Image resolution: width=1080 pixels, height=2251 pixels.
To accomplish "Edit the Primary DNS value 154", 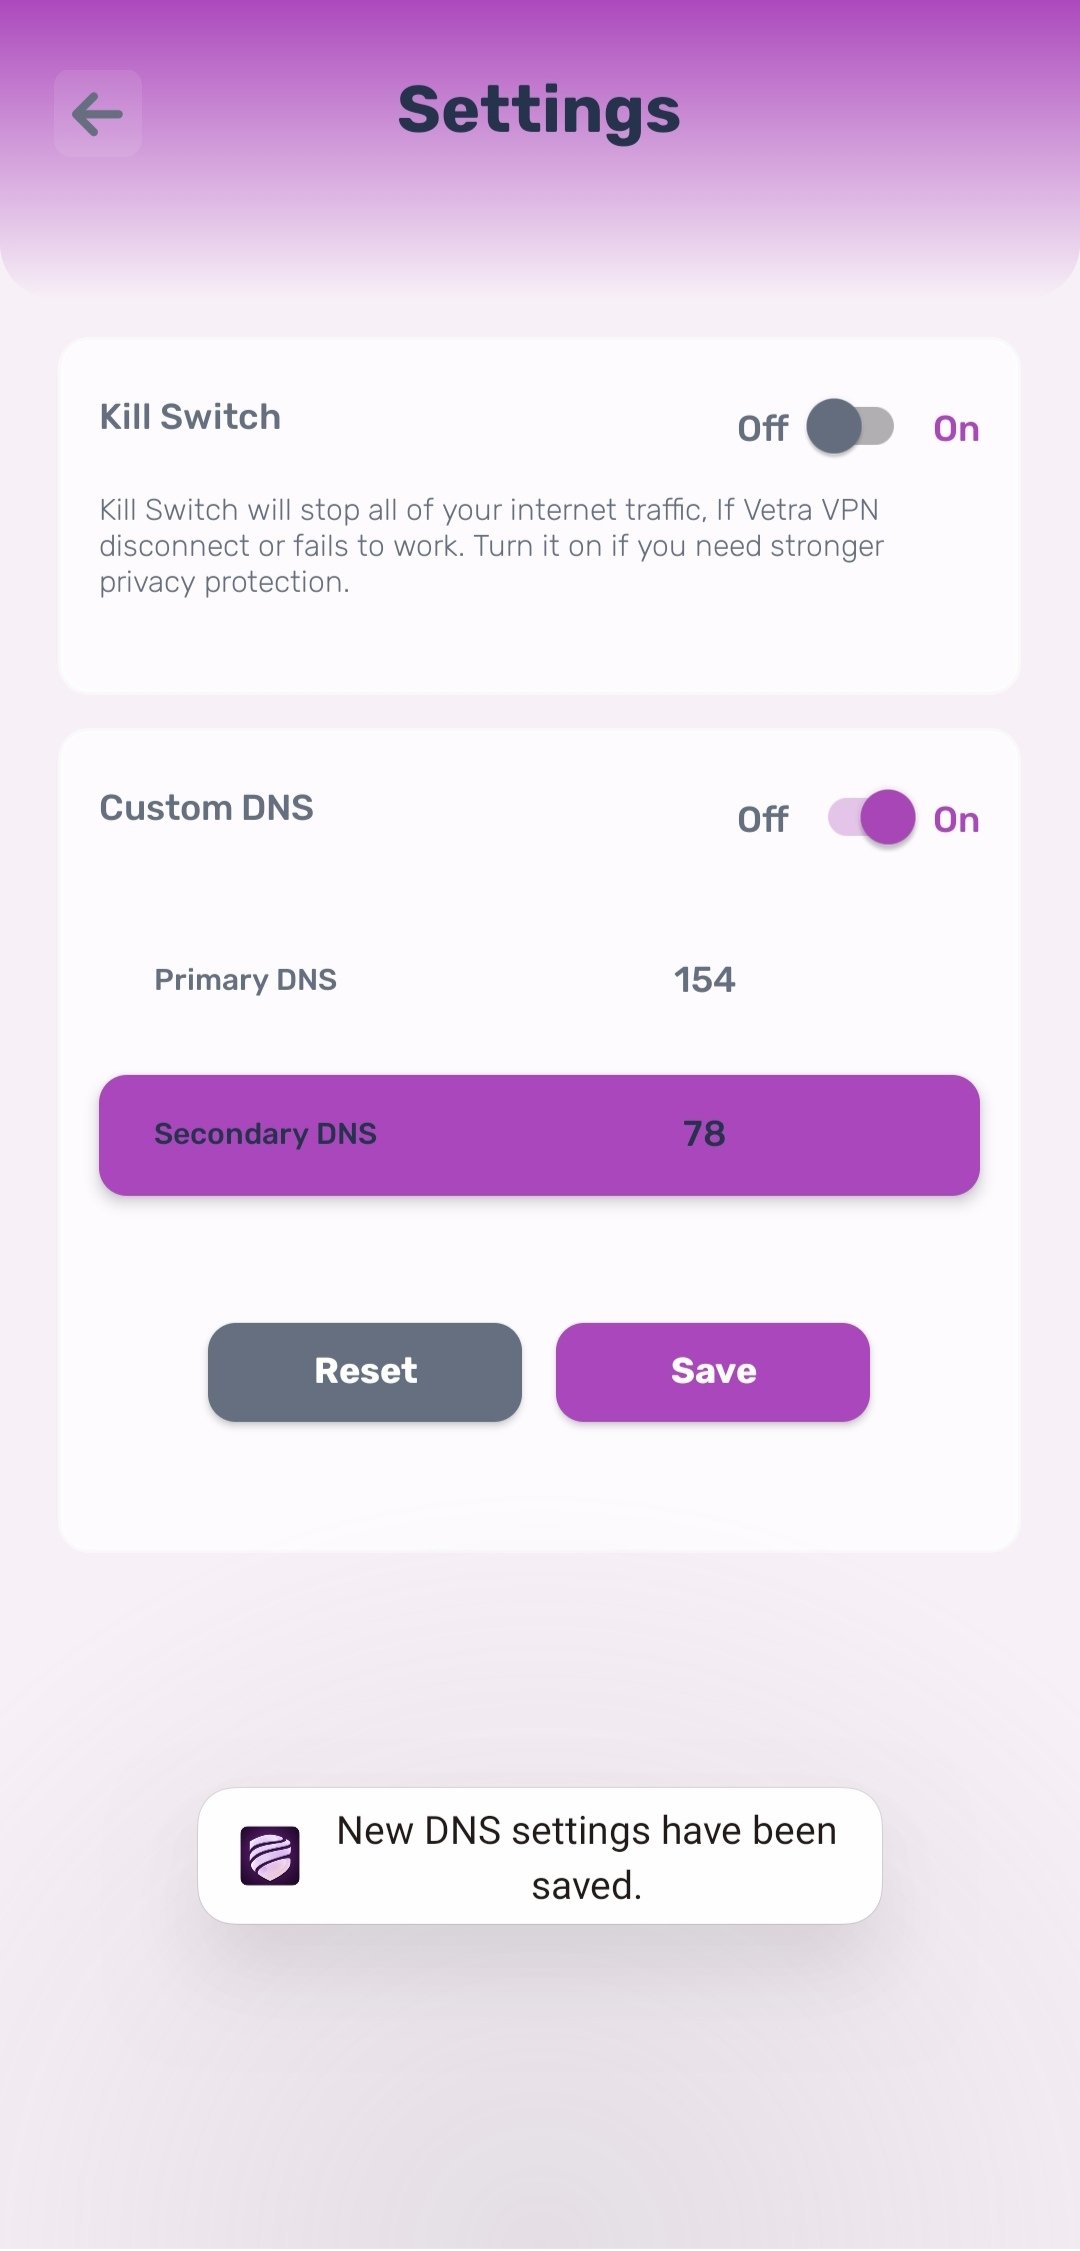I will (704, 980).
